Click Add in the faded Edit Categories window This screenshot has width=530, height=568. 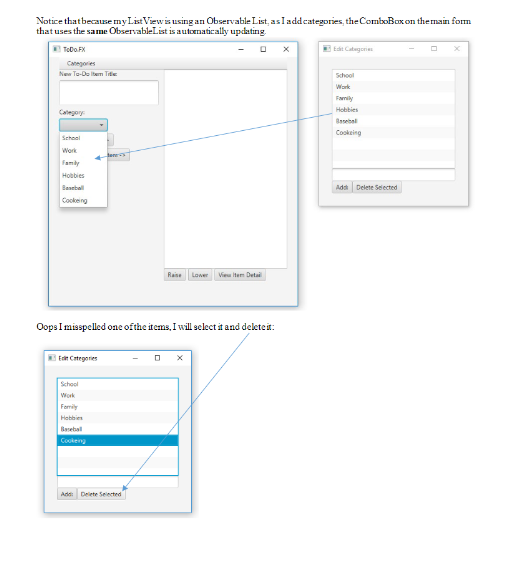click(x=342, y=187)
